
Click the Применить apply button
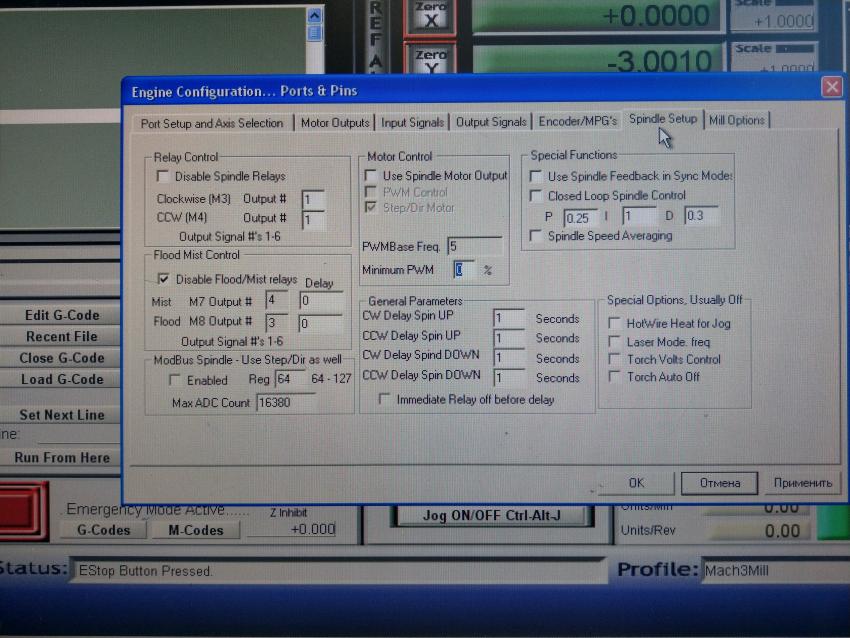click(x=802, y=483)
